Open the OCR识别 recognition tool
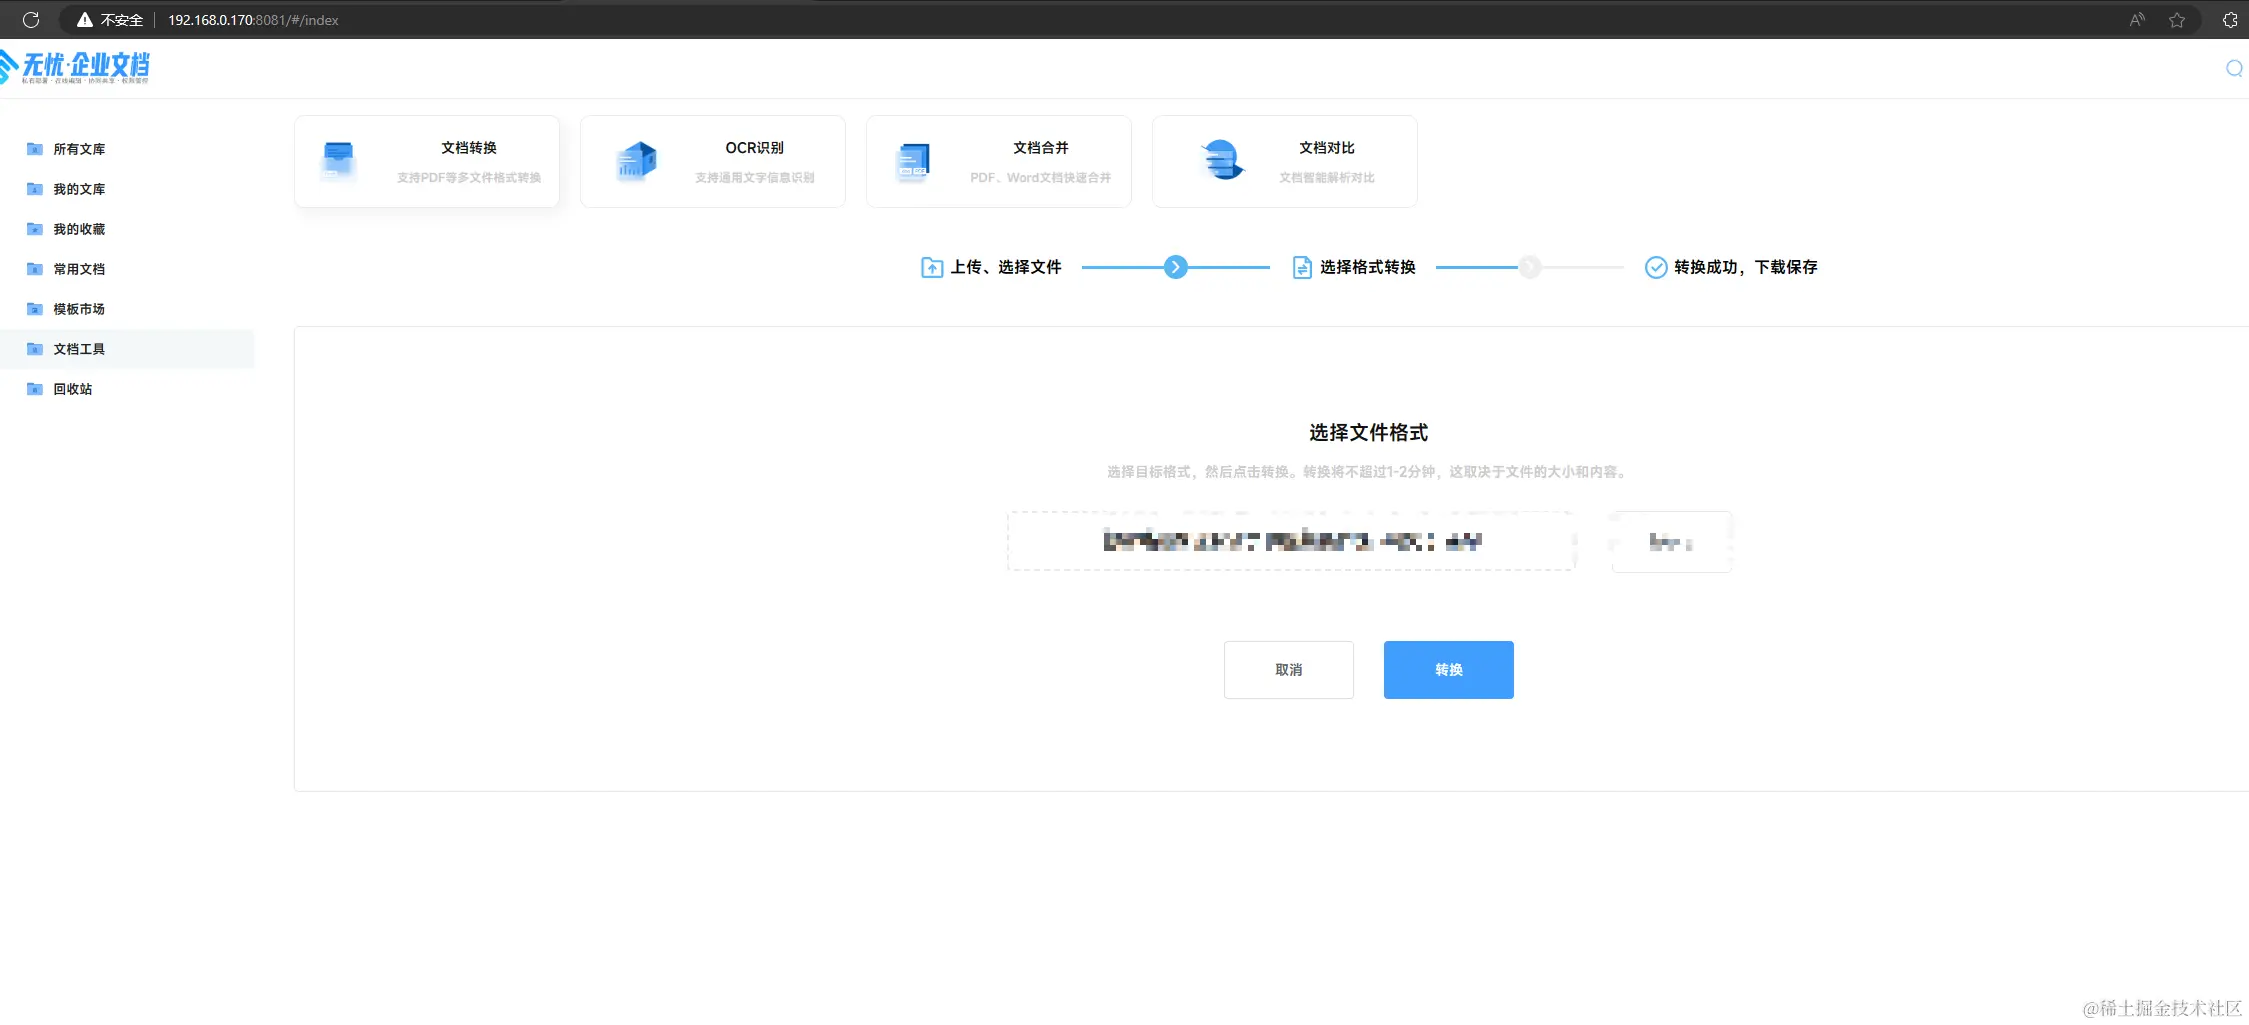 pyautogui.click(x=712, y=160)
